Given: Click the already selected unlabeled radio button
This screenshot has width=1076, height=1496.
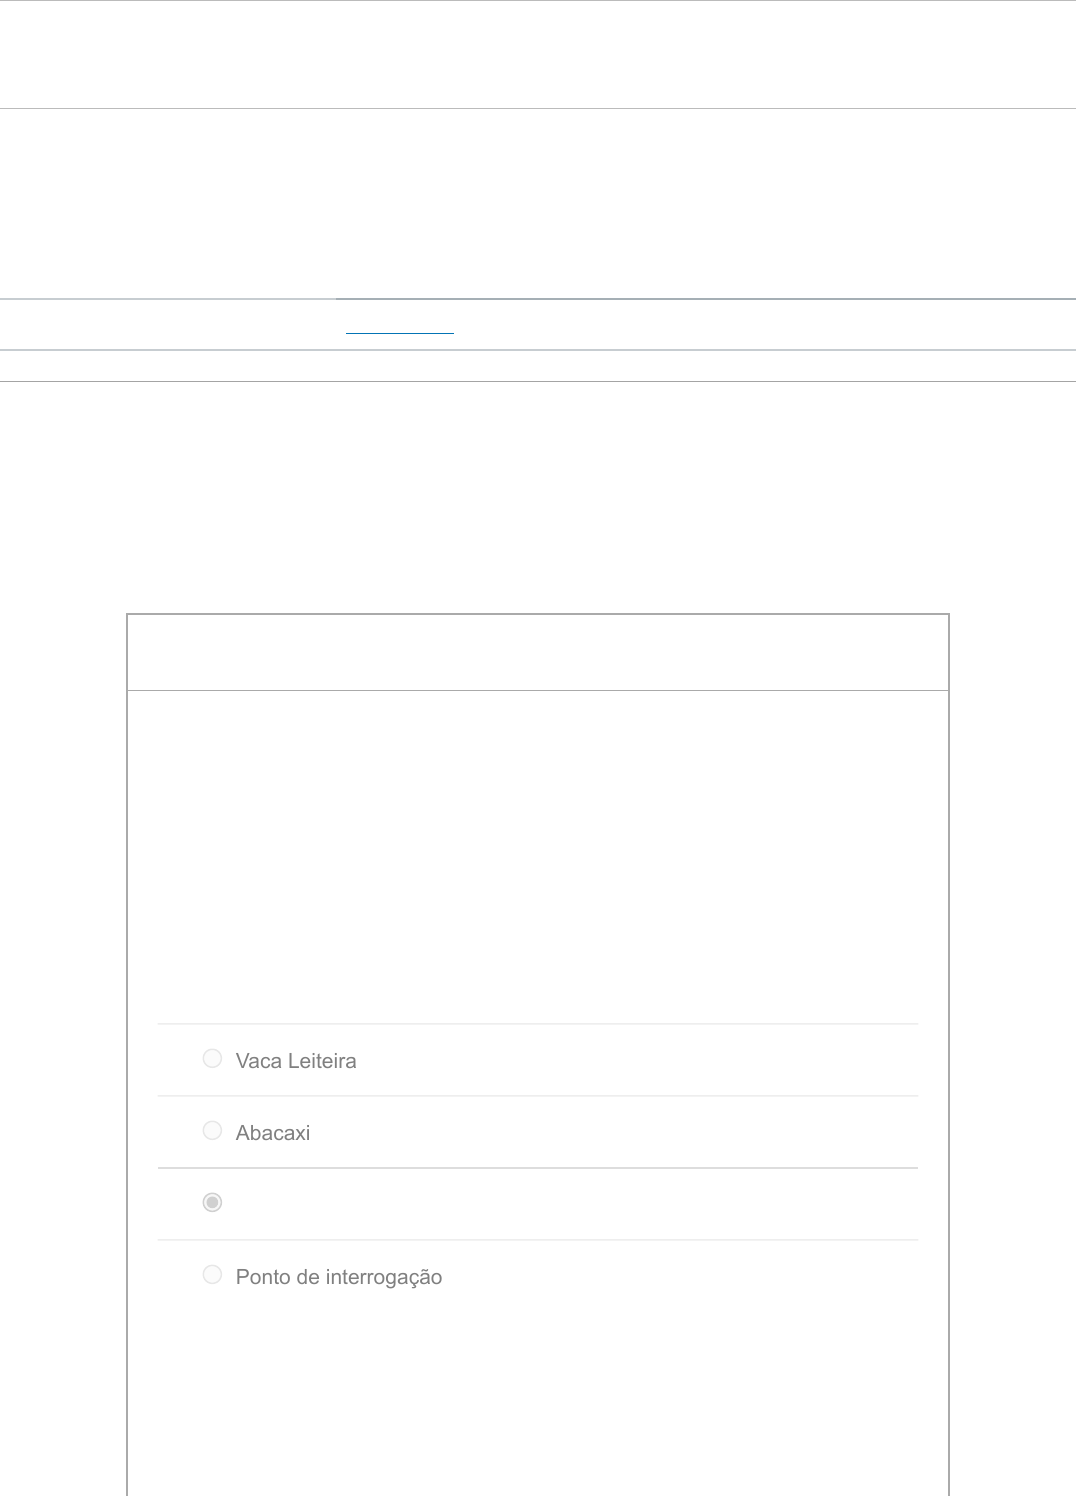Looking at the screenshot, I should point(212,1202).
